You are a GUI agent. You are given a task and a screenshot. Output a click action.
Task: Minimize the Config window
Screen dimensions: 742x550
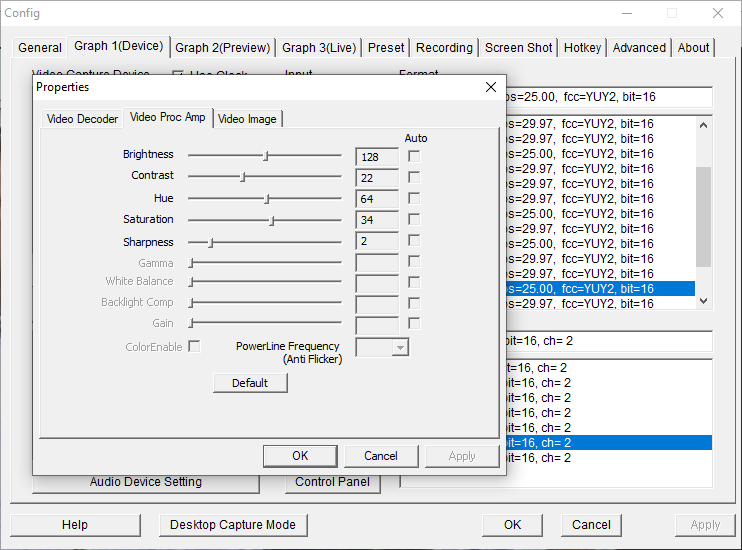627,13
